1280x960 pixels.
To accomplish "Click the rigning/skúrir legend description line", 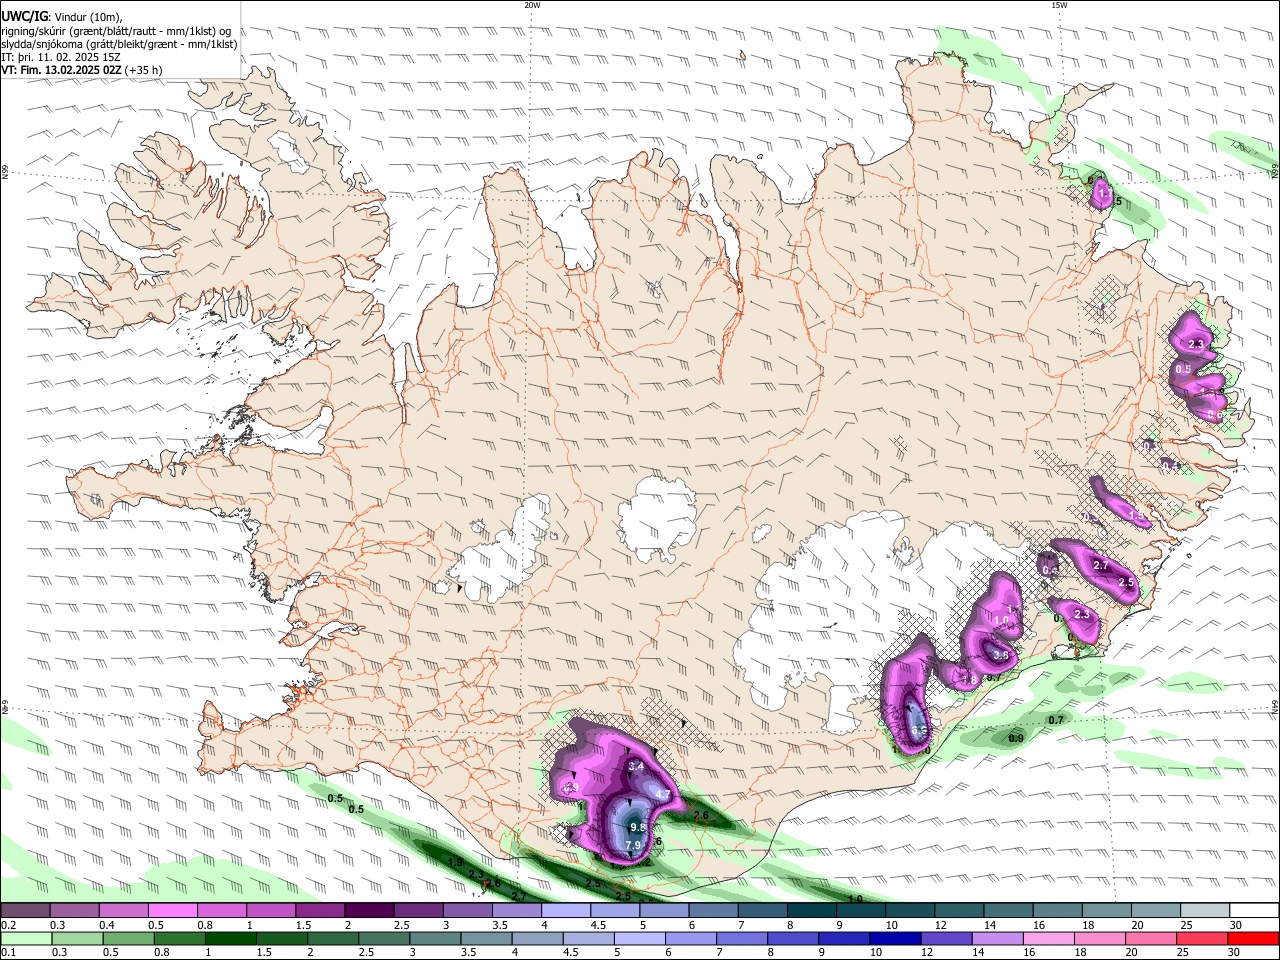I will [x=116, y=31].
